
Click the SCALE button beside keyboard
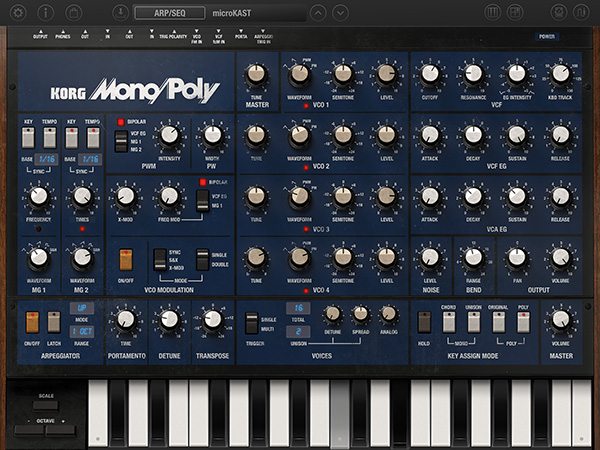point(46,405)
